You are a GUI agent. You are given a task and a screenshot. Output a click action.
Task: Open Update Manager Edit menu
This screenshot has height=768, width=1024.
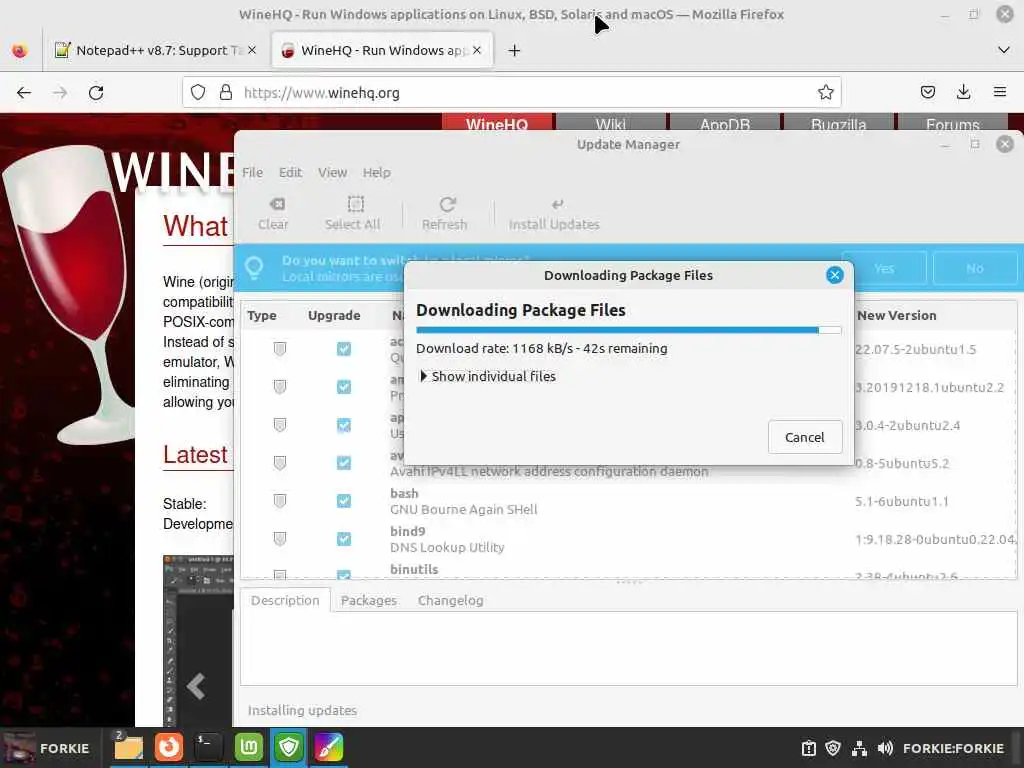click(x=291, y=172)
